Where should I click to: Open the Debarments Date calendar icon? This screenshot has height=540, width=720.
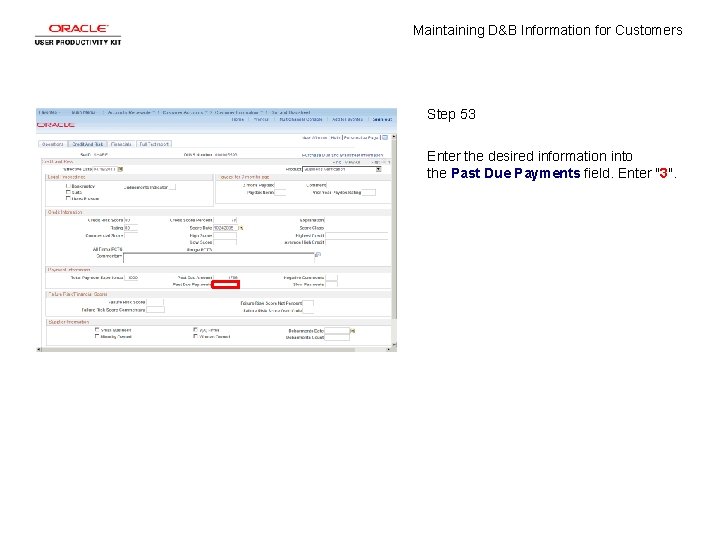[353, 331]
